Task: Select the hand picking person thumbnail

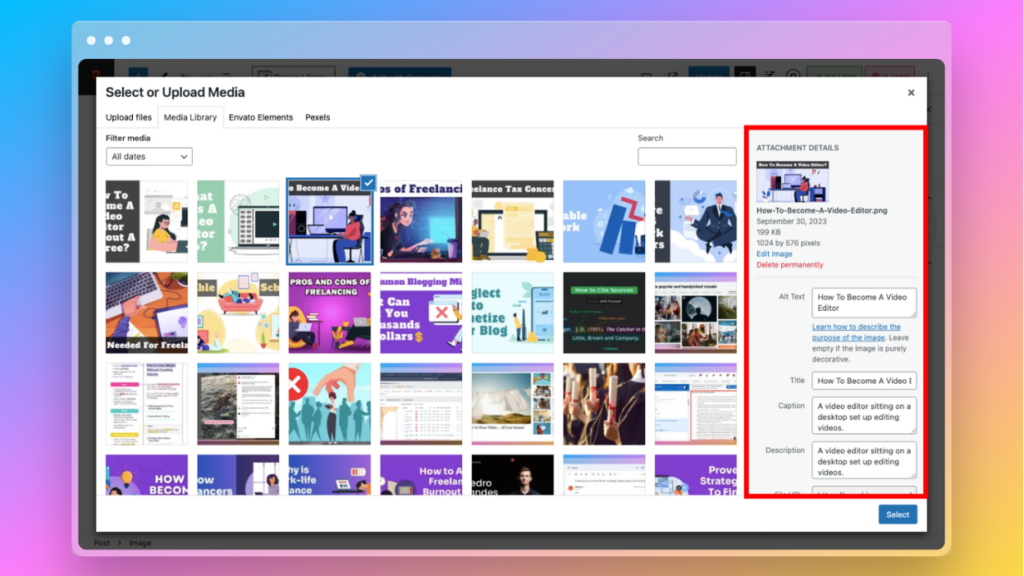Action: [329, 404]
